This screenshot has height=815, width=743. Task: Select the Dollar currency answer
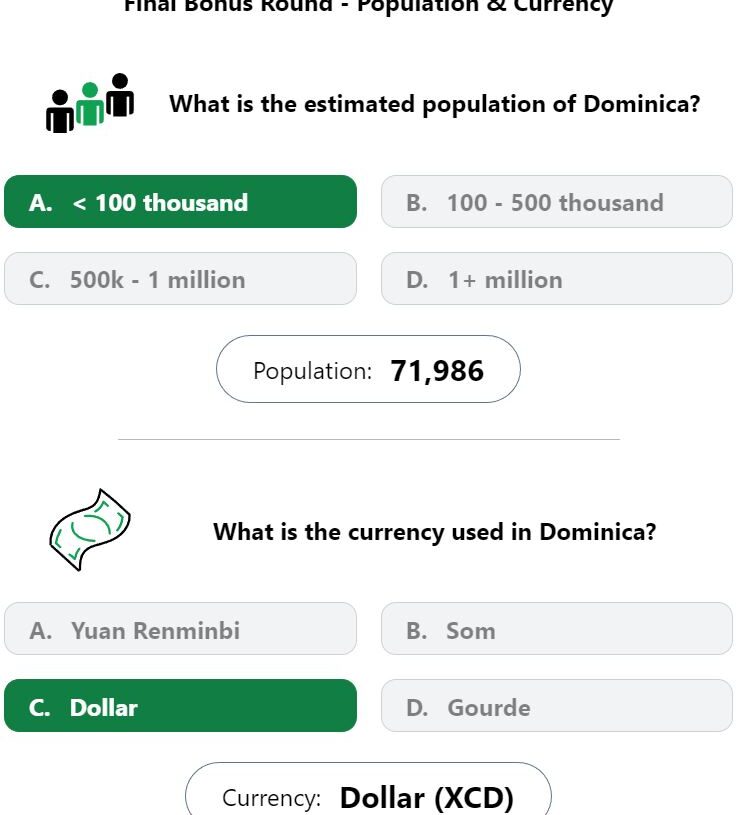click(x=180, y=705)
